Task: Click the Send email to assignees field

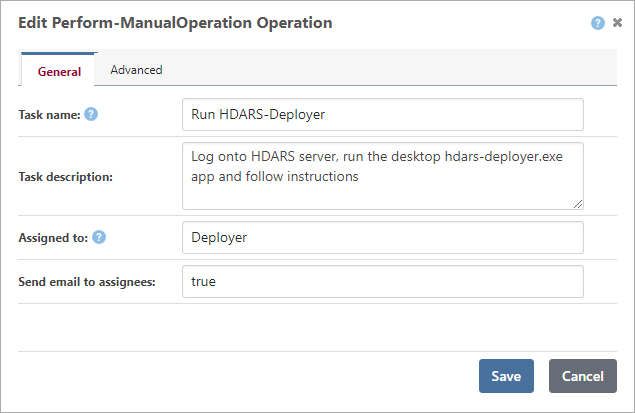Action: click(382, 282)
